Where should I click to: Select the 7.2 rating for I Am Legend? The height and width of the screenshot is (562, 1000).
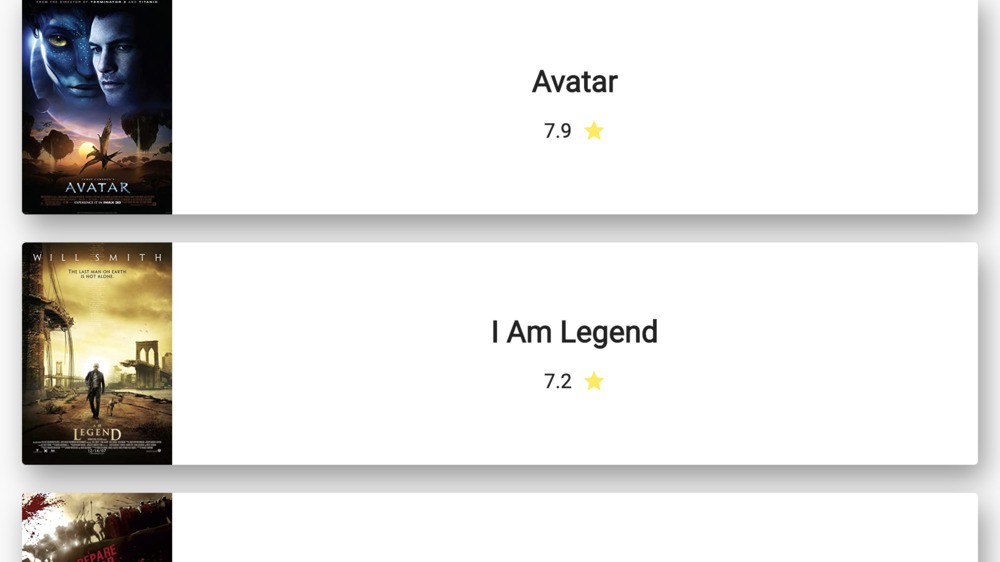click(557, 381)
